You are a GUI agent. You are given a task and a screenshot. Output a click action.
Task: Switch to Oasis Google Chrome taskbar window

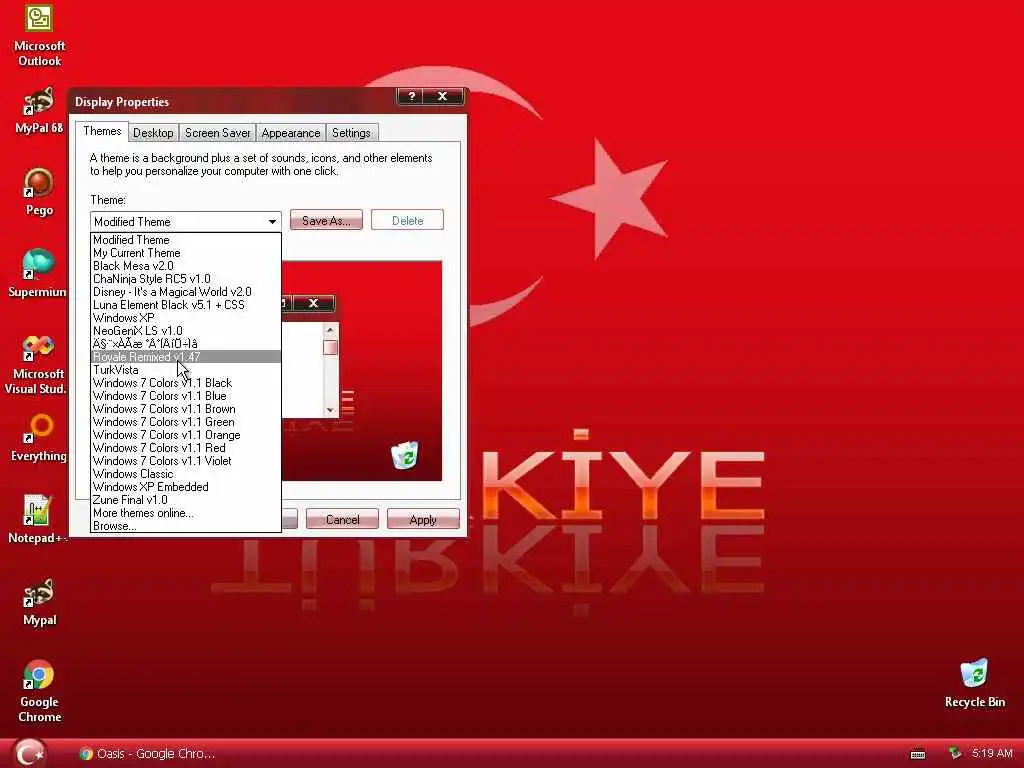[147, 754]
